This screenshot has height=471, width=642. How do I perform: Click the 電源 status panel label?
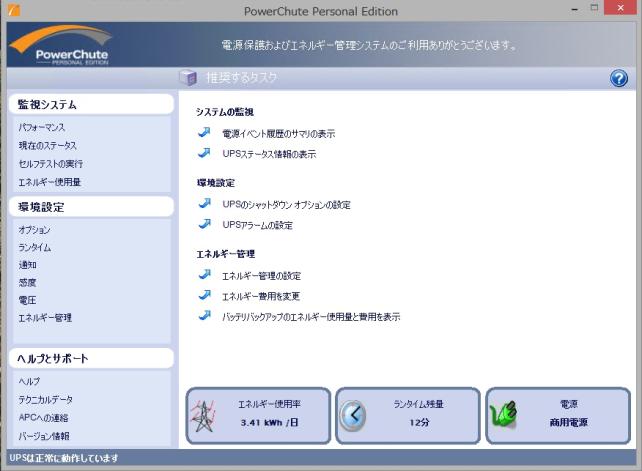[569, 404]
